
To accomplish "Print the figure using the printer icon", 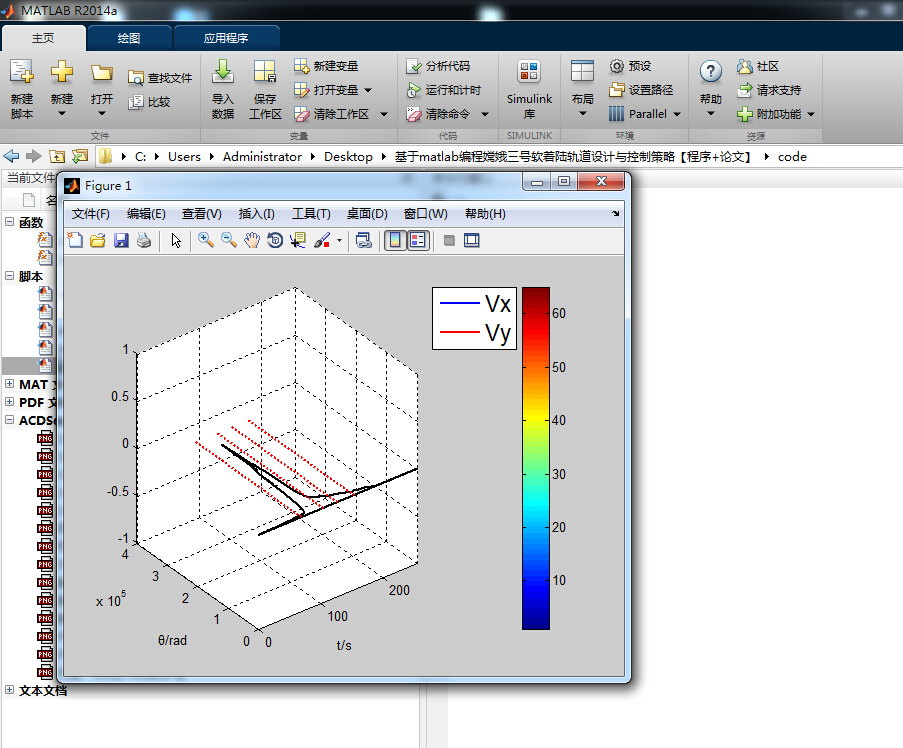I will coord(144,240).
